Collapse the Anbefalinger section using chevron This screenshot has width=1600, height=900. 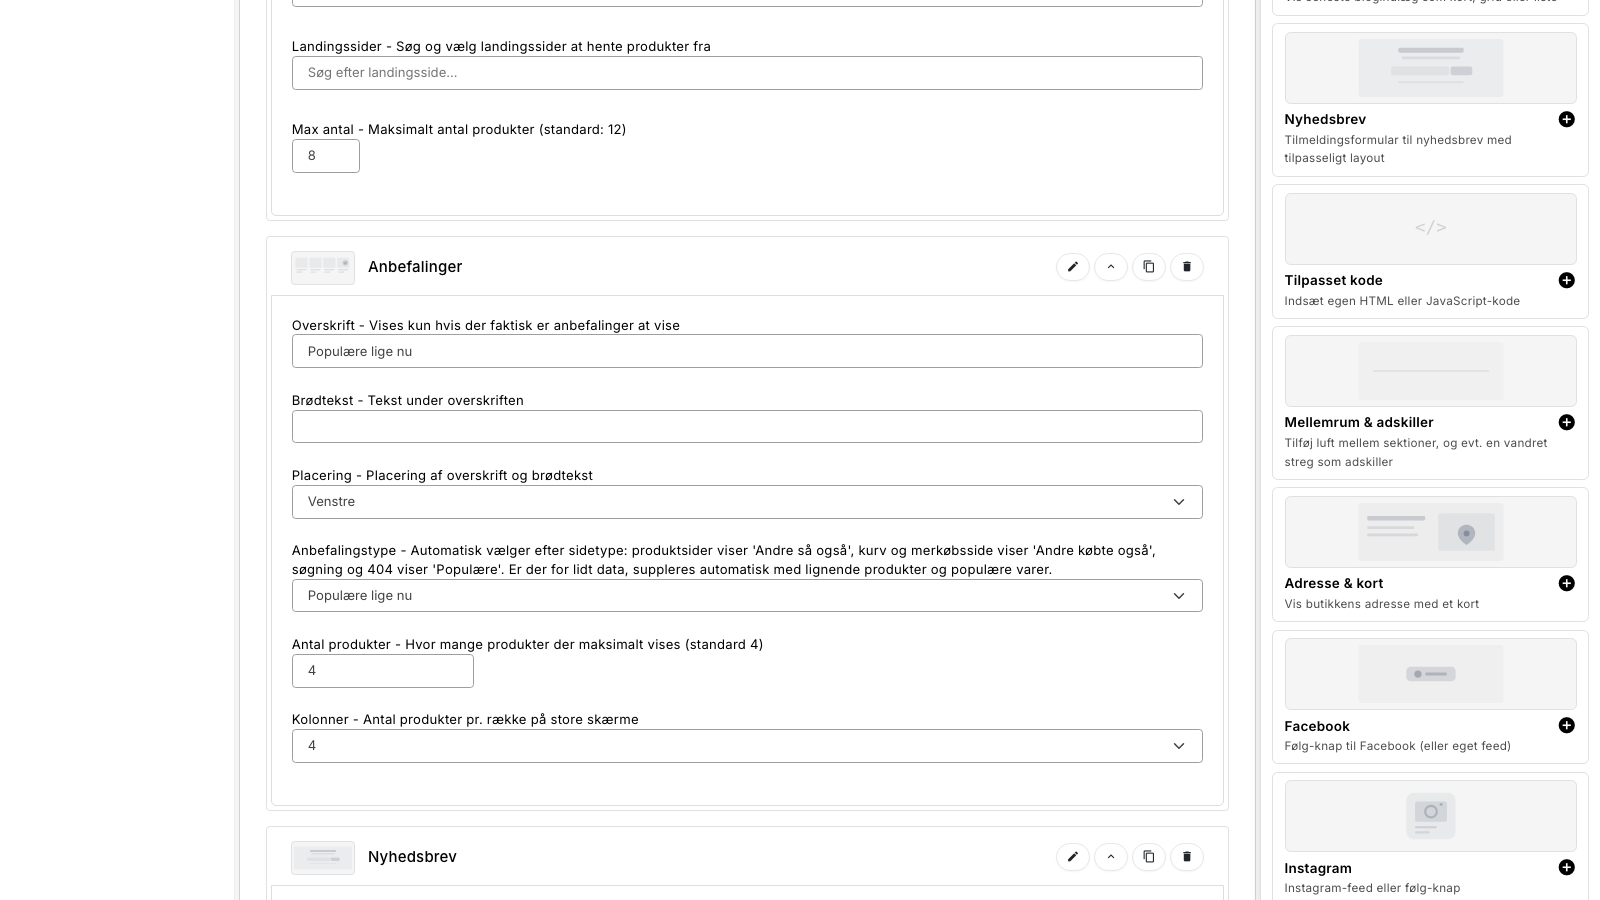tap(1111, 267)
